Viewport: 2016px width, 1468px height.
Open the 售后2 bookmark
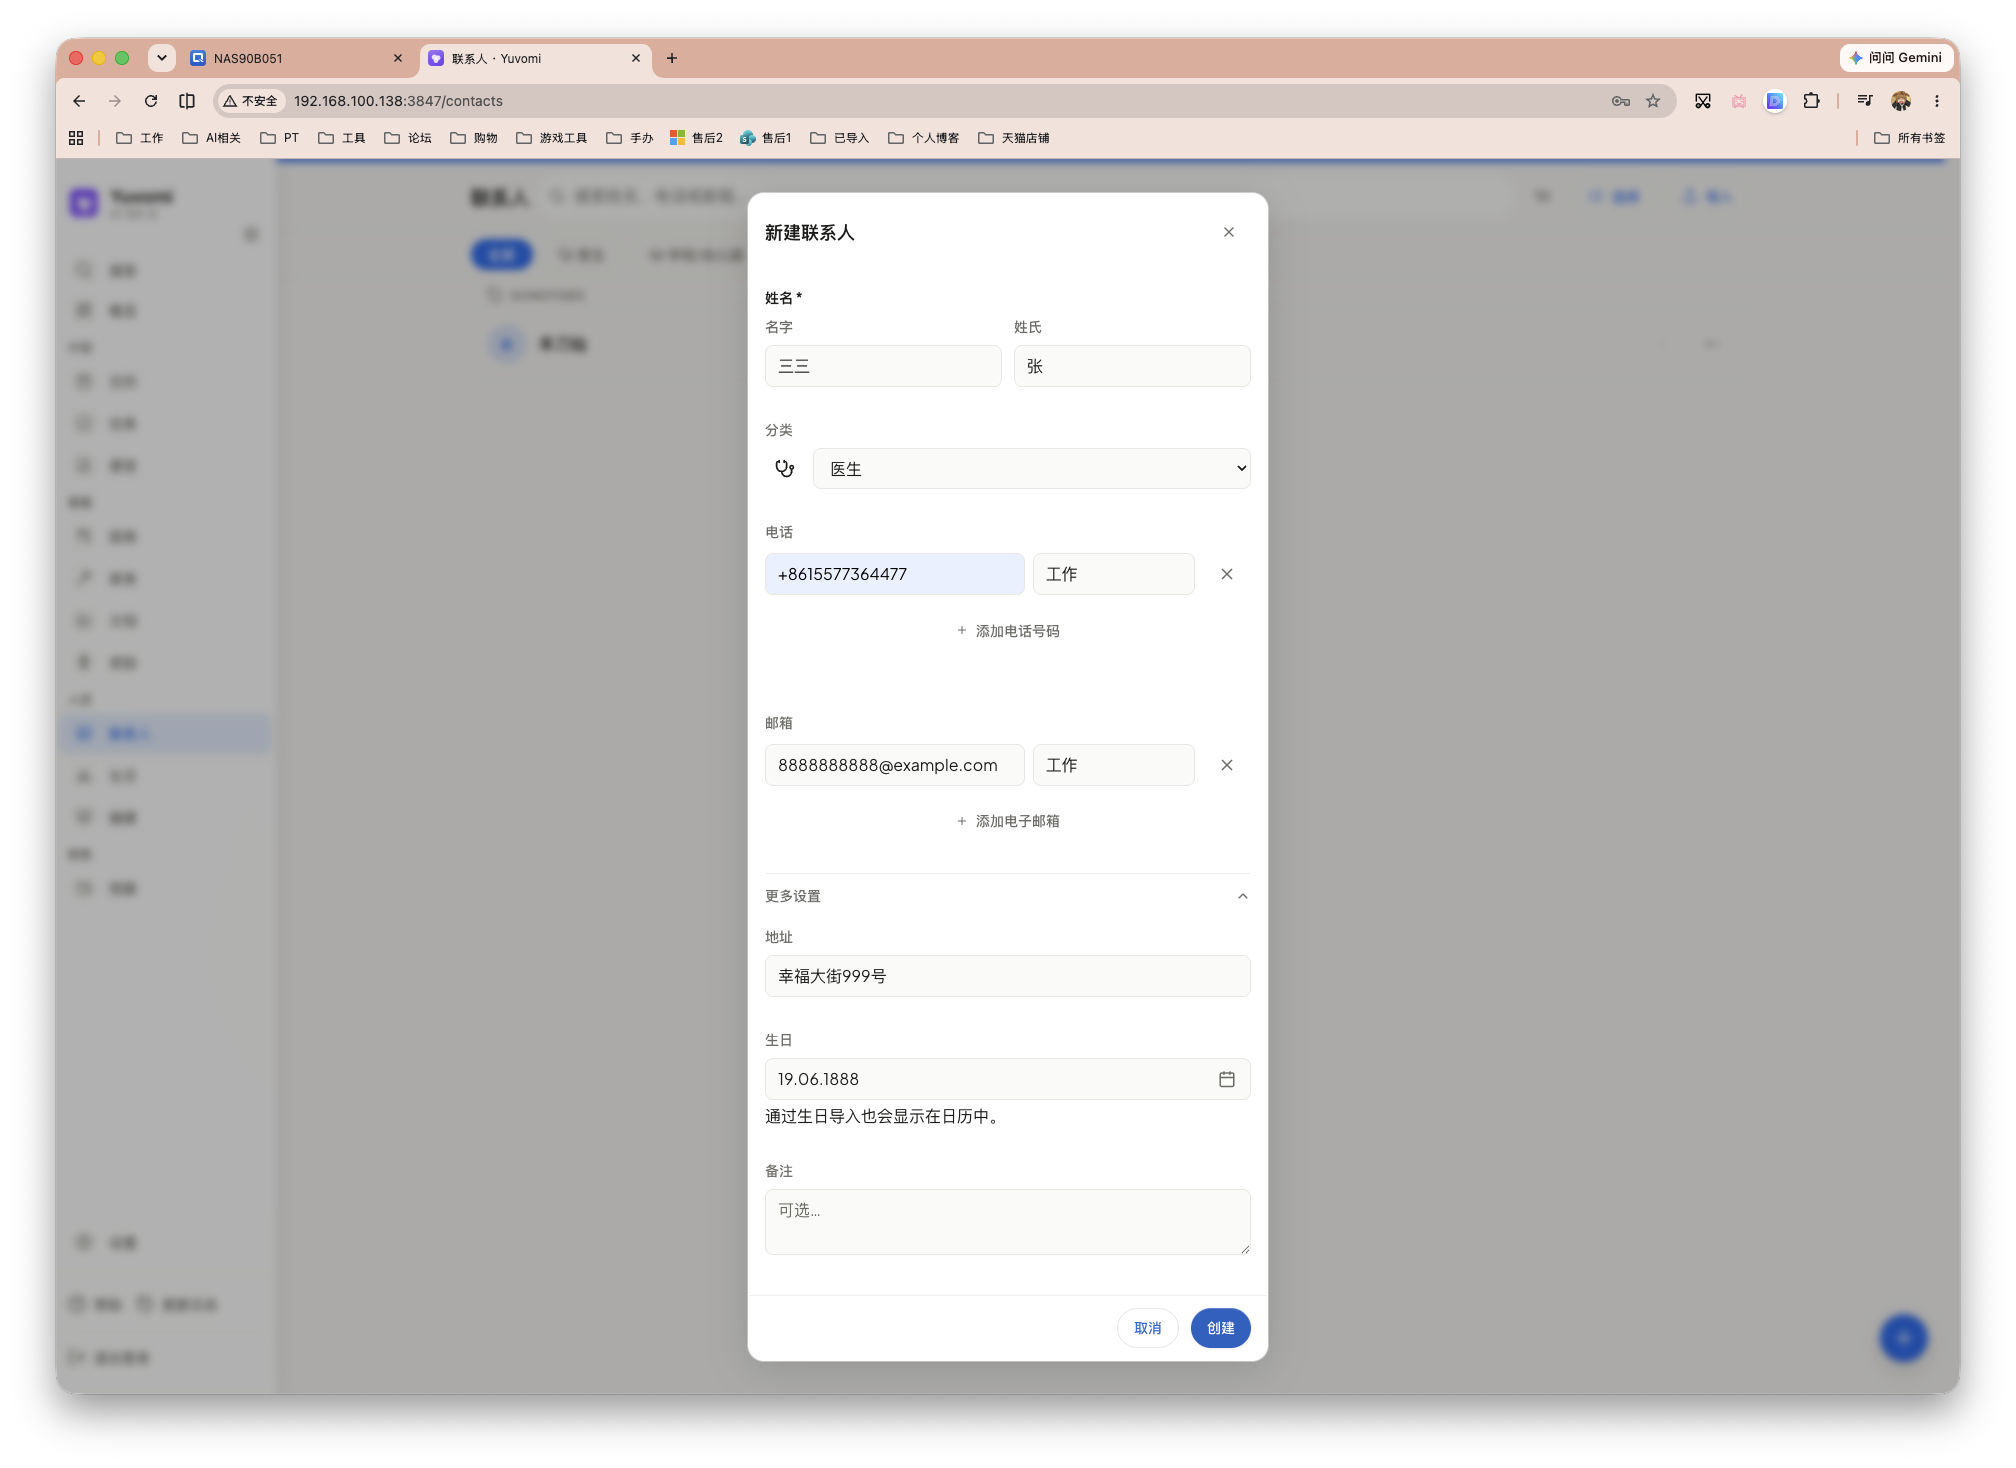point(697,138)
